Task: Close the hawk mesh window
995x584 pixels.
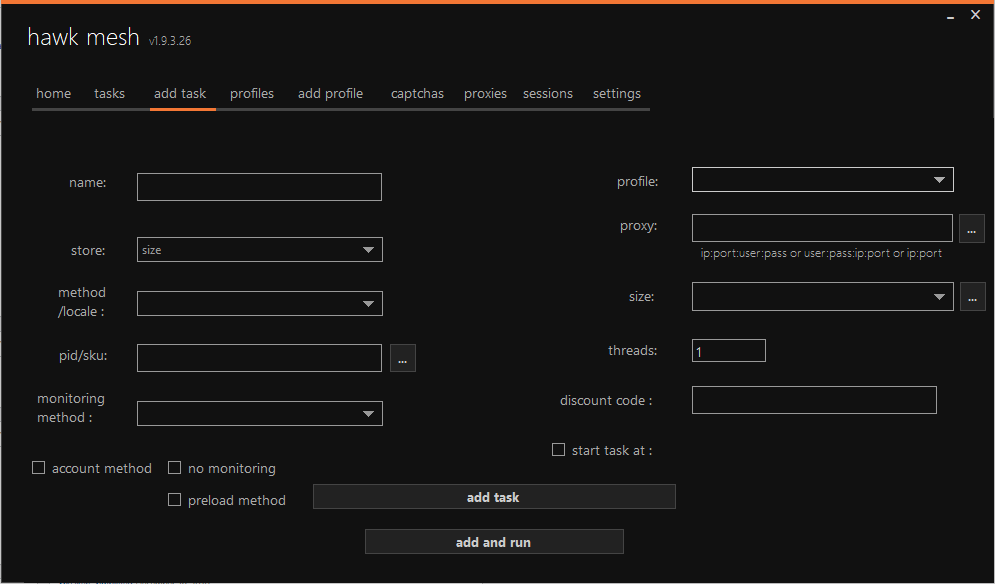Action: pos(976,15)
